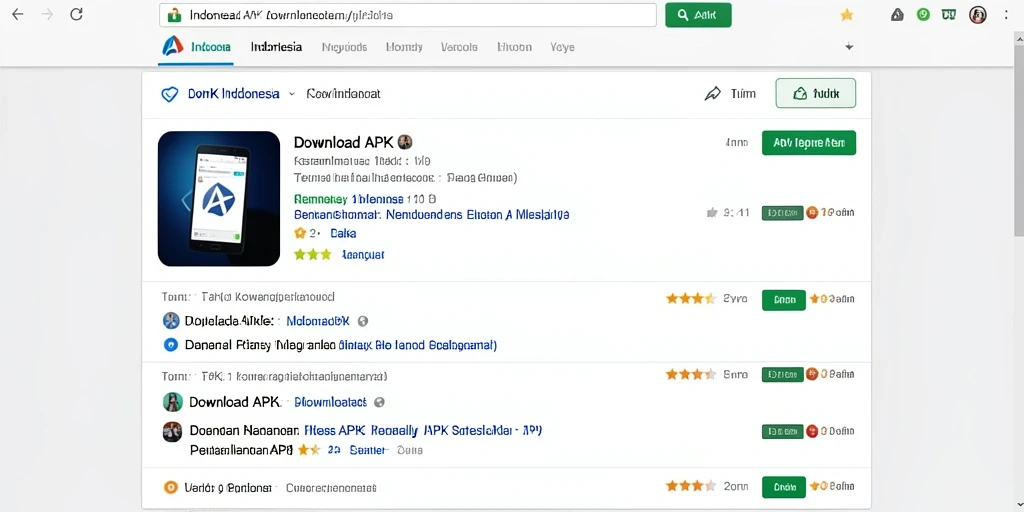Screen dimensions: 1024x512
Task: Open the user profile avatar
Action: pyautogui.click(x=978, y=14)
